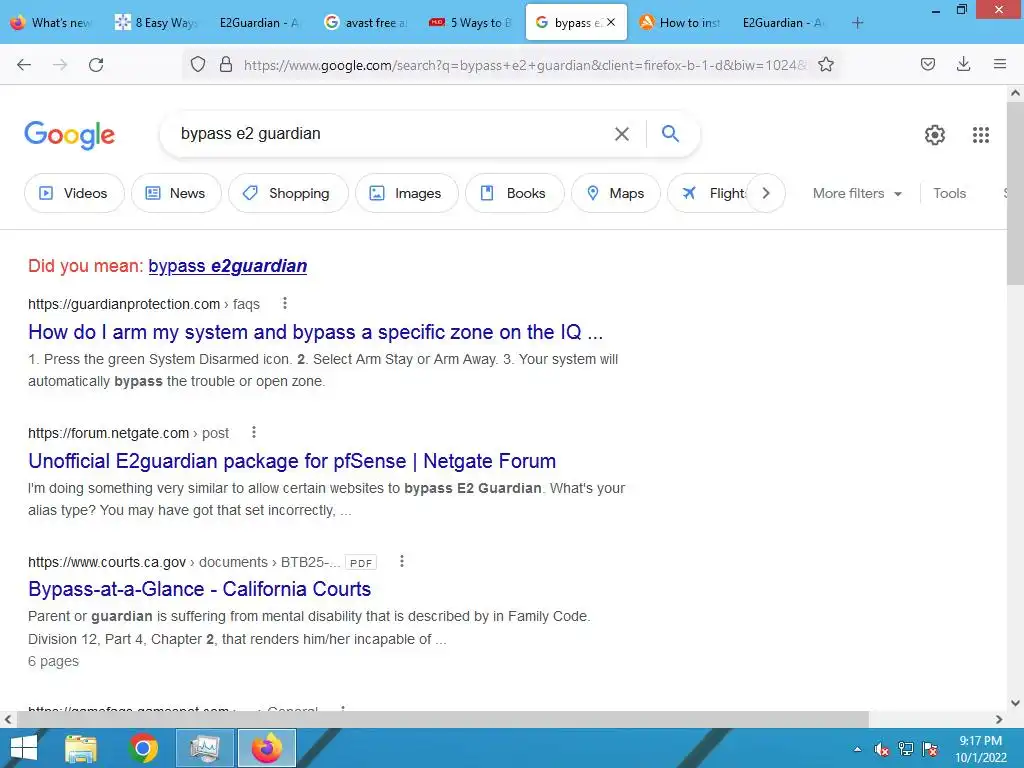This screenshot has height=768, width=1024.
Task: Switch to the What's new tab
Action: coord(52,22)
